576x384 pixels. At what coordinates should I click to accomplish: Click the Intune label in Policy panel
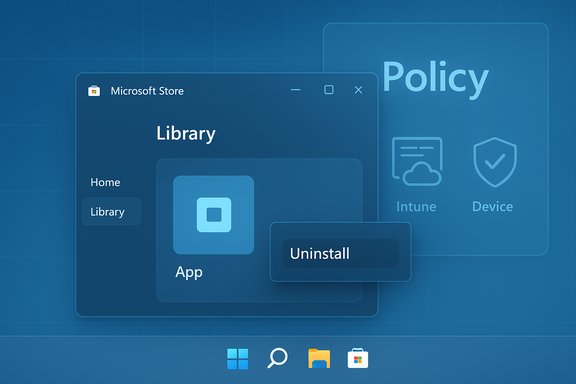[416, 207]
